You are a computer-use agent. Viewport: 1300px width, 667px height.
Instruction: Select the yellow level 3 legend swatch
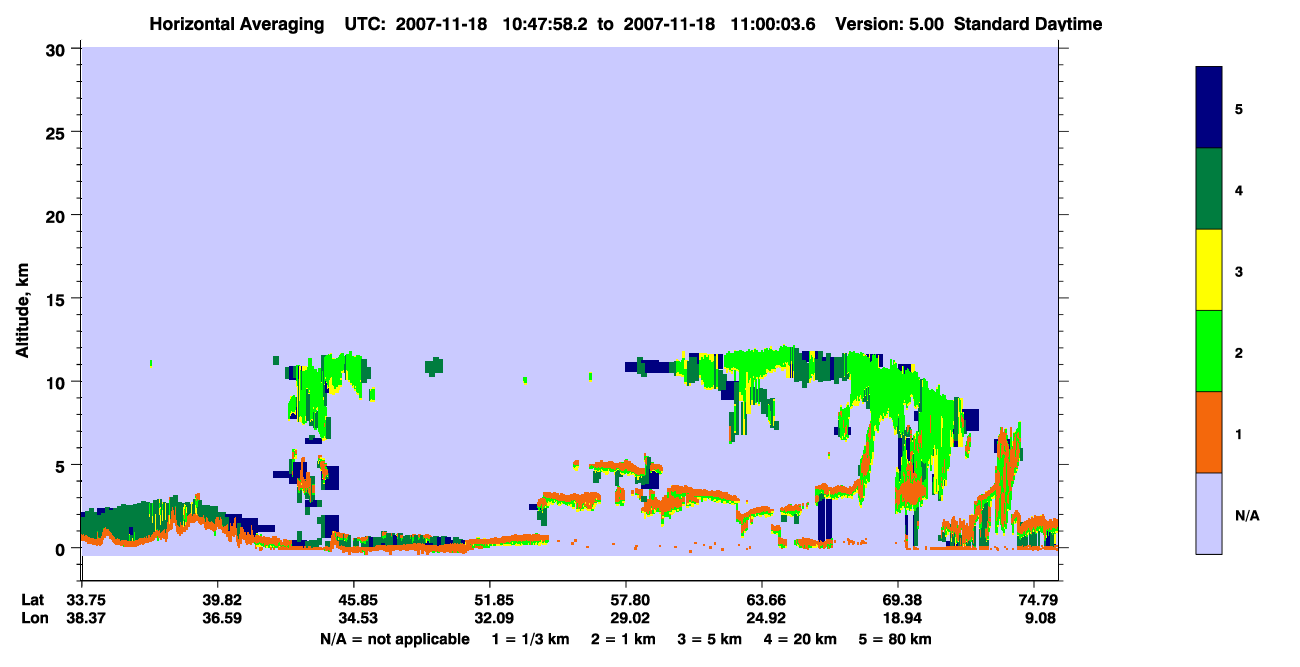point(1209,270)
